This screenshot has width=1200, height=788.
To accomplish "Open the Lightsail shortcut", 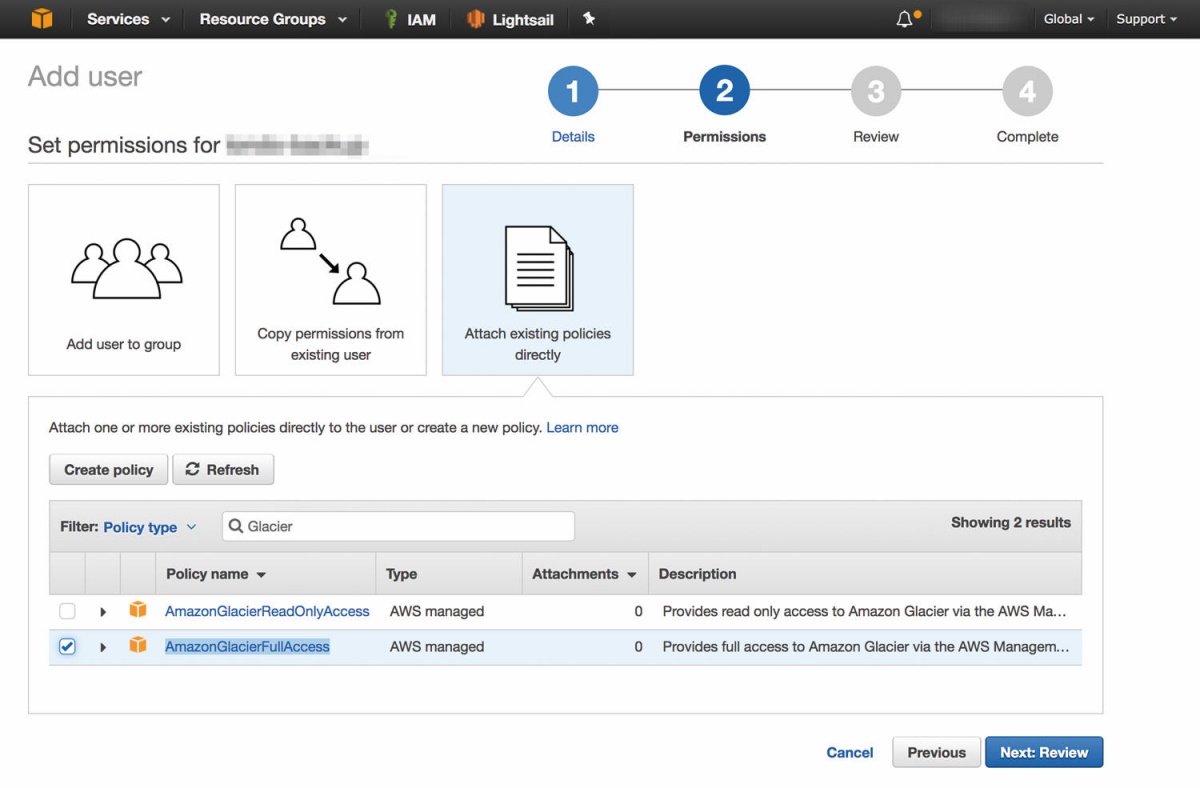I will click(511, 19).
